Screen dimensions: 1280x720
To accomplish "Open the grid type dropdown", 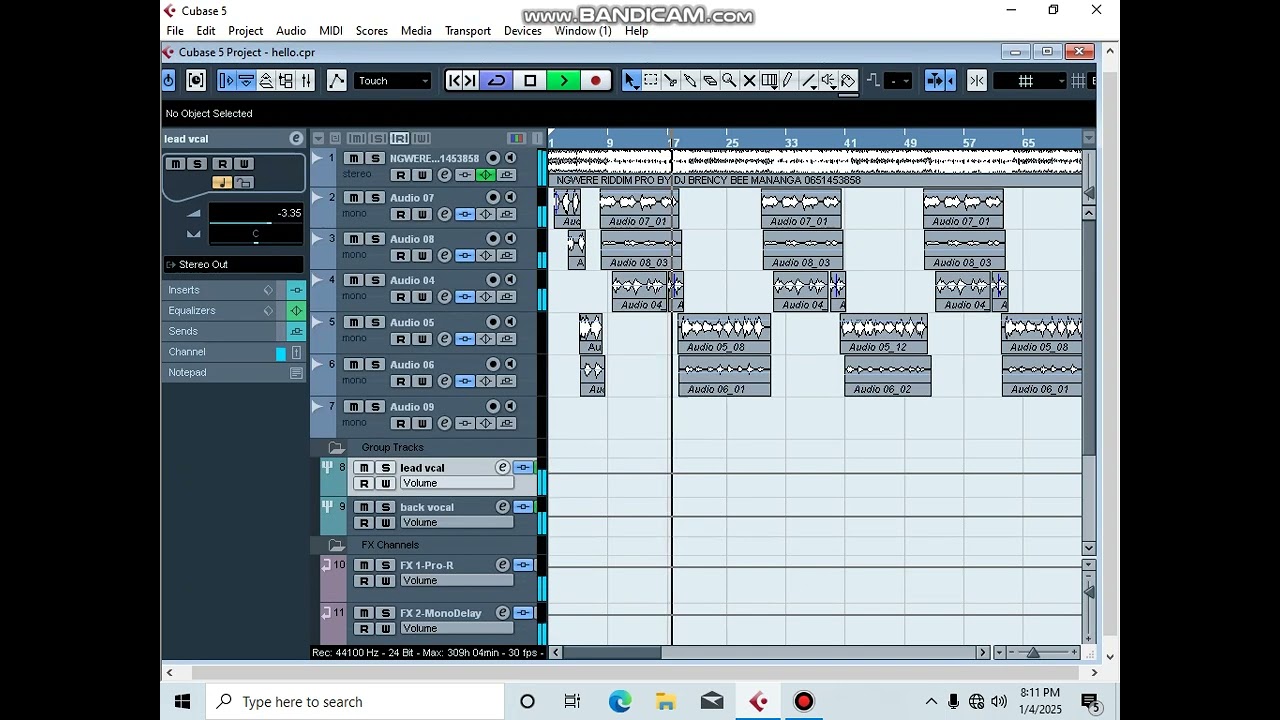I will 1029,81.
